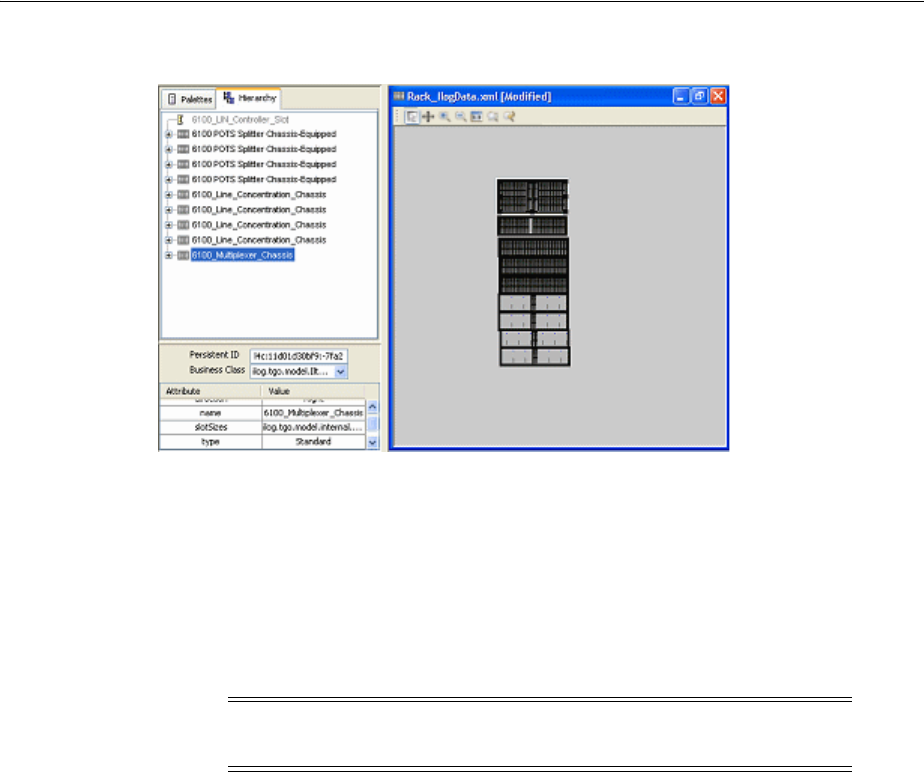Switch to the Palettes tab
The image size is (924, 772).
click(190, 99)
